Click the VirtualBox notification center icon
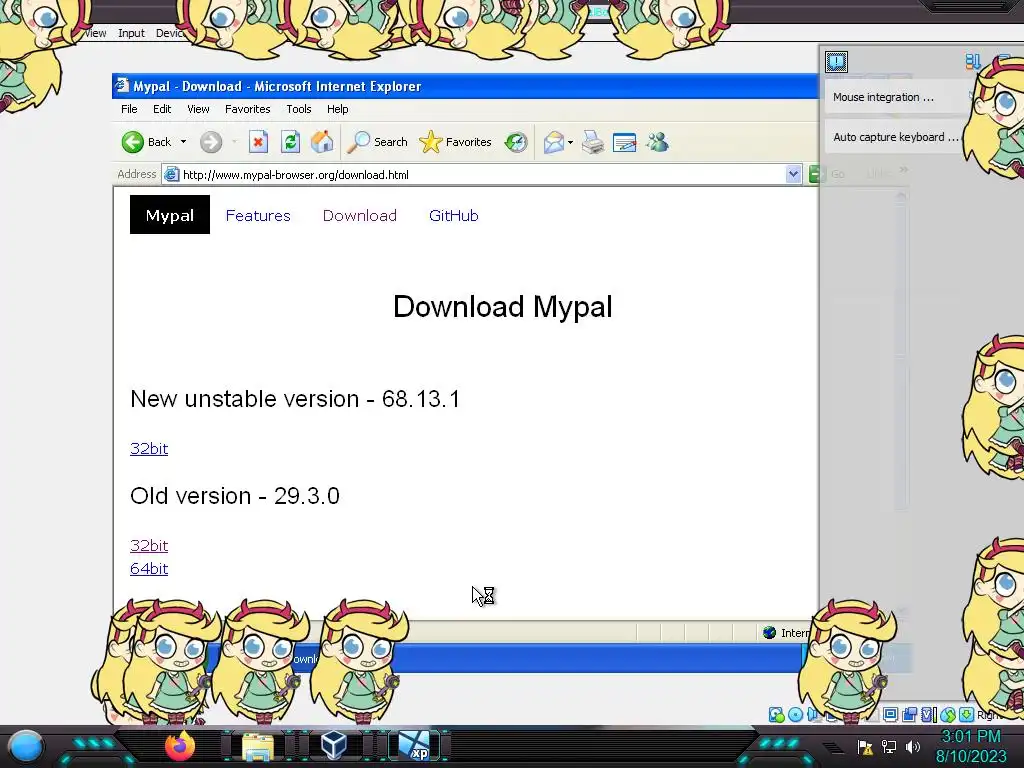This screenshot has width=1024, height=768. (x=837, y=61)
